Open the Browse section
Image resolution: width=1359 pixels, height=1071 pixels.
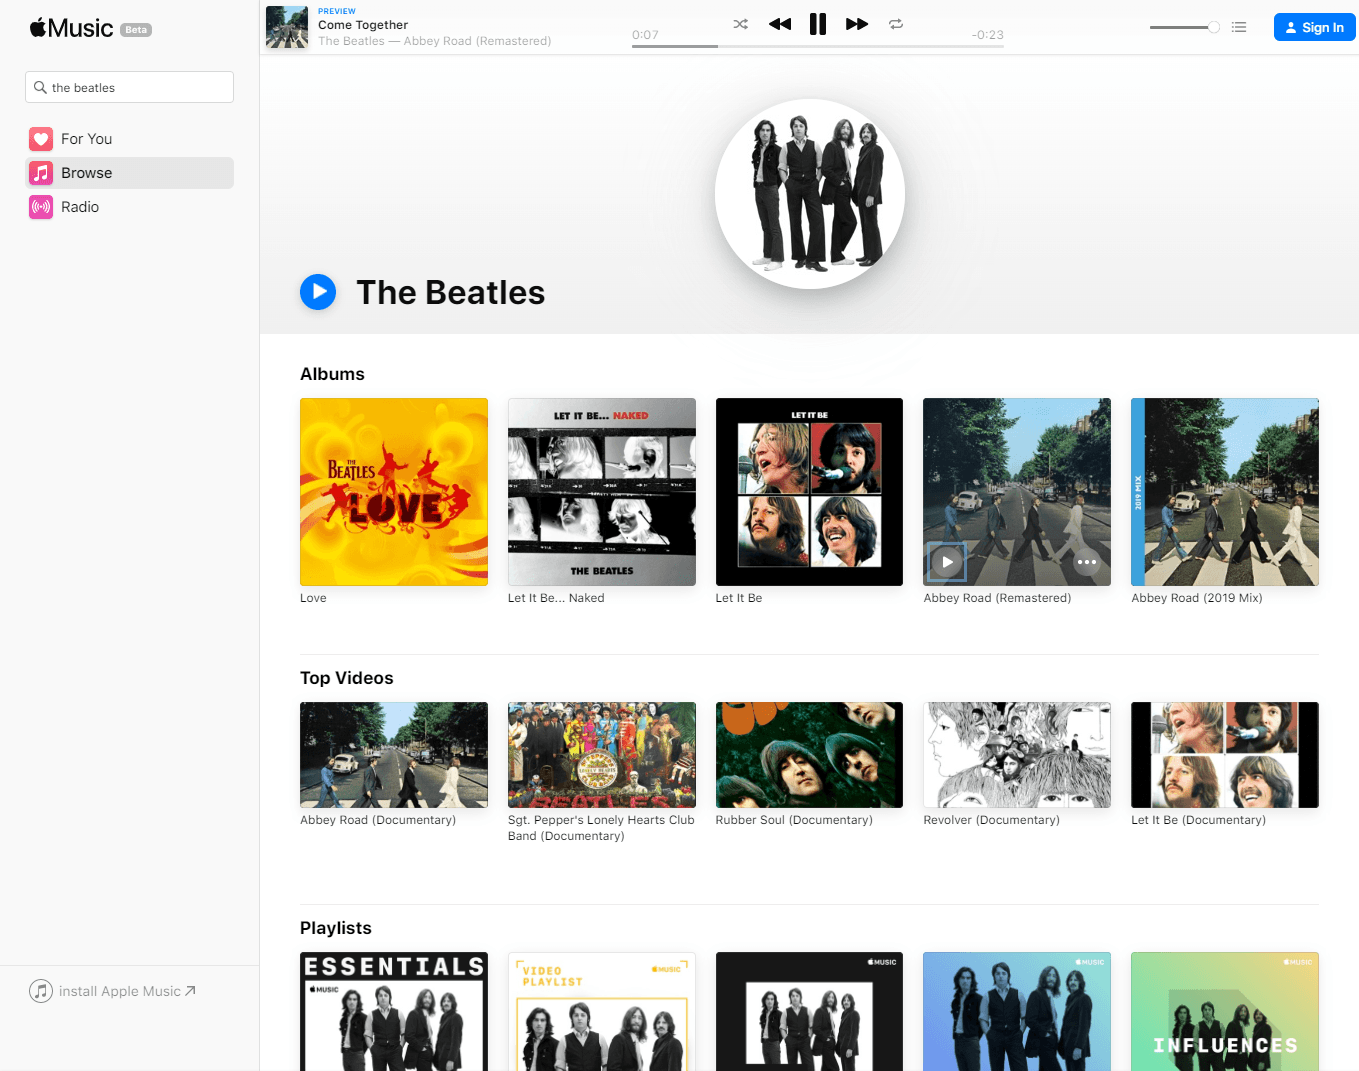130,173
